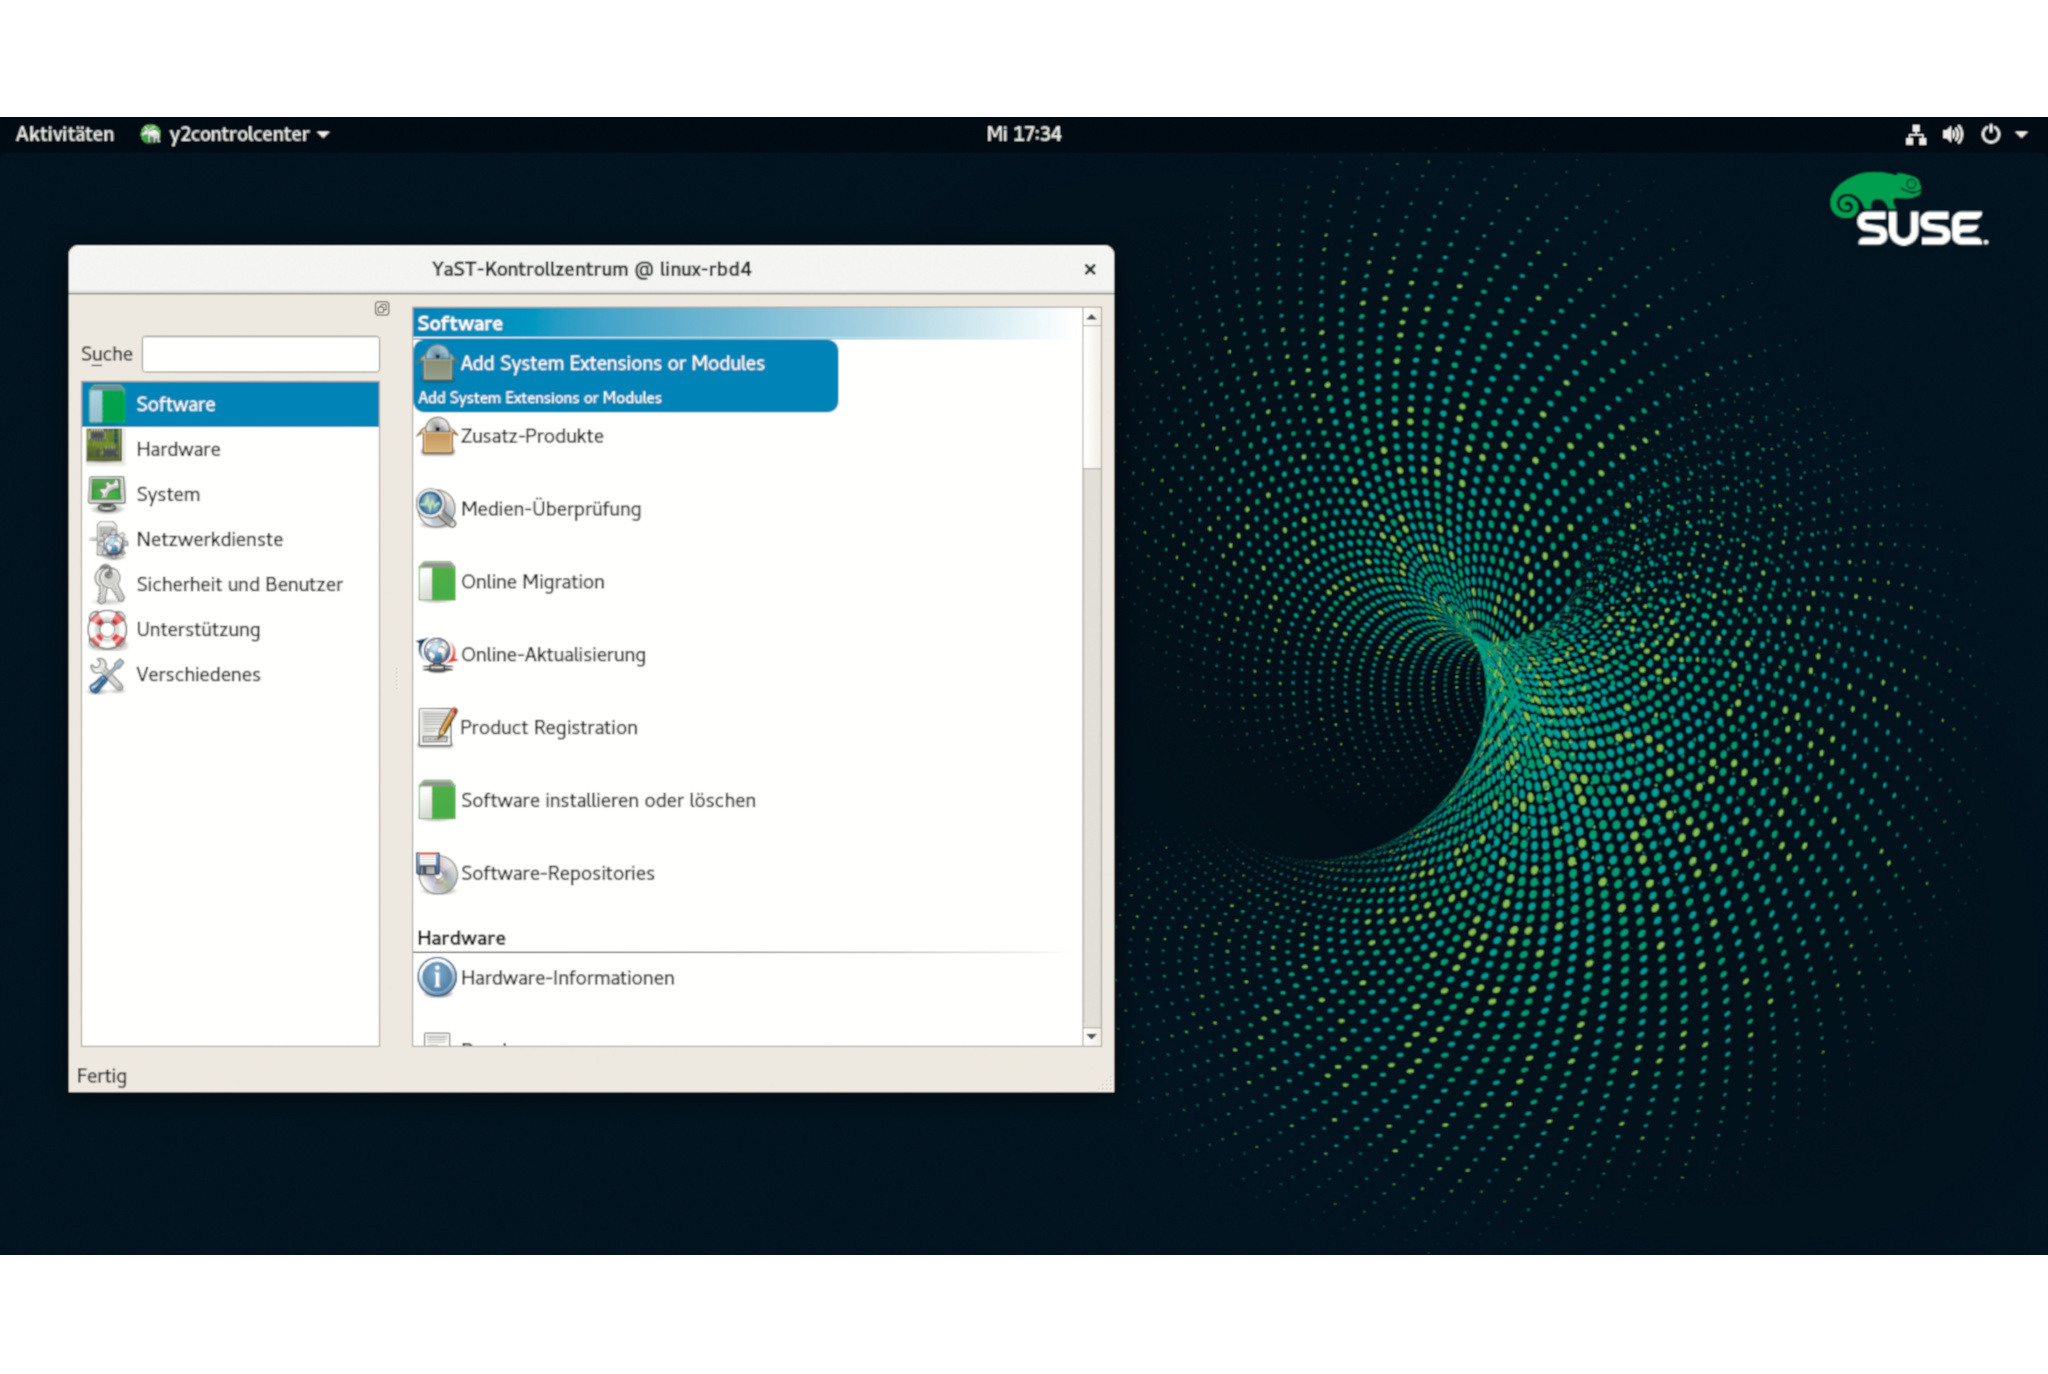Open Aktivitäten overview
The width and height of the screenshot is (2048, 1374).
click(65, 134)
